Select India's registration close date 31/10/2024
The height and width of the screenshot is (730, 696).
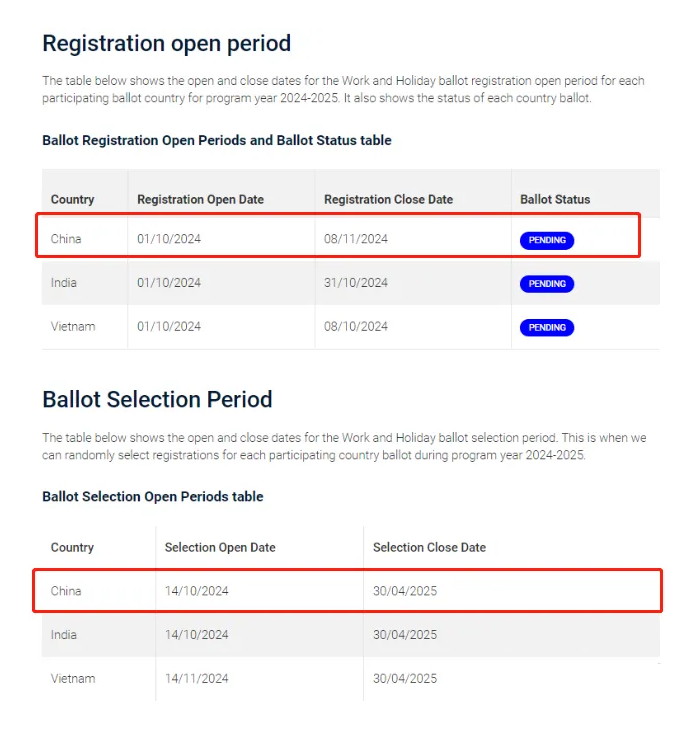pyautogui.click(x=356, y=283)
